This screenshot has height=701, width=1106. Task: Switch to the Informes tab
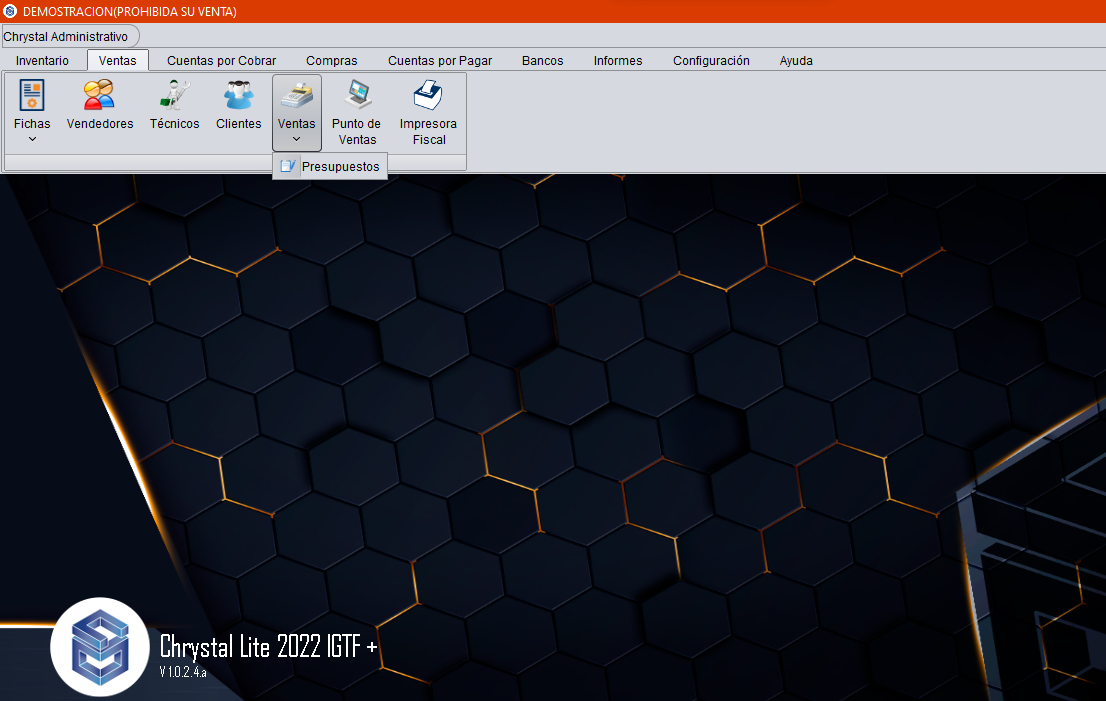click(x=618, y=61)
